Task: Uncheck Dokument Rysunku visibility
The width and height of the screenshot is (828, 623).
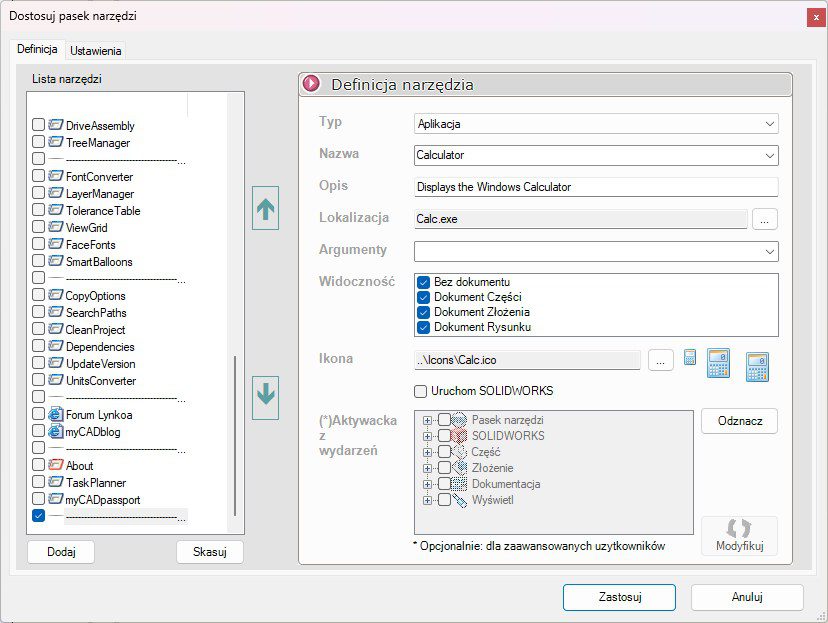Action: point(423,327)
